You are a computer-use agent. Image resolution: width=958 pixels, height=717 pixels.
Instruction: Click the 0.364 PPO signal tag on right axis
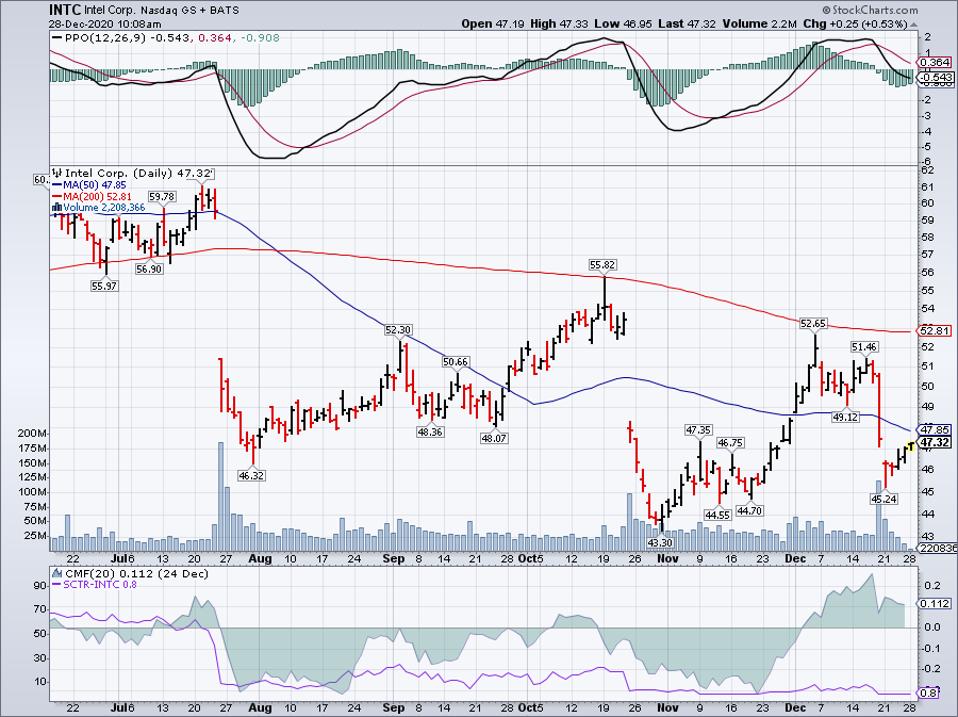click(x=935, y=63)
